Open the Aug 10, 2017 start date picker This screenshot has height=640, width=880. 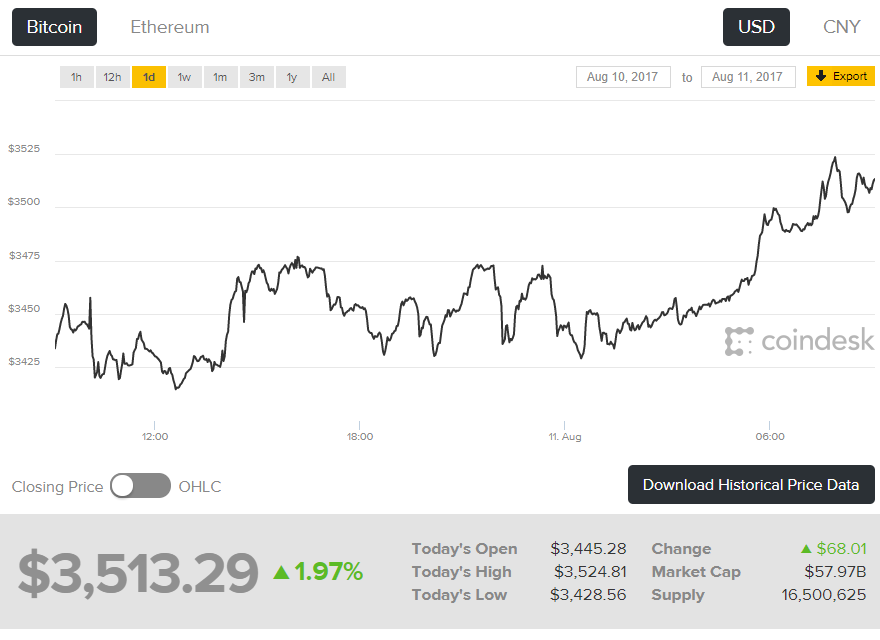click(x=623, y=77)
